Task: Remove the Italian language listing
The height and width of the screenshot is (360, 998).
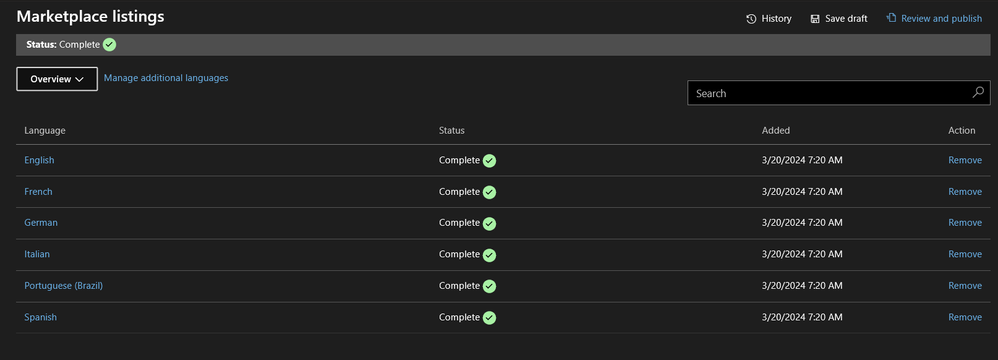Action: click(965, 254)
